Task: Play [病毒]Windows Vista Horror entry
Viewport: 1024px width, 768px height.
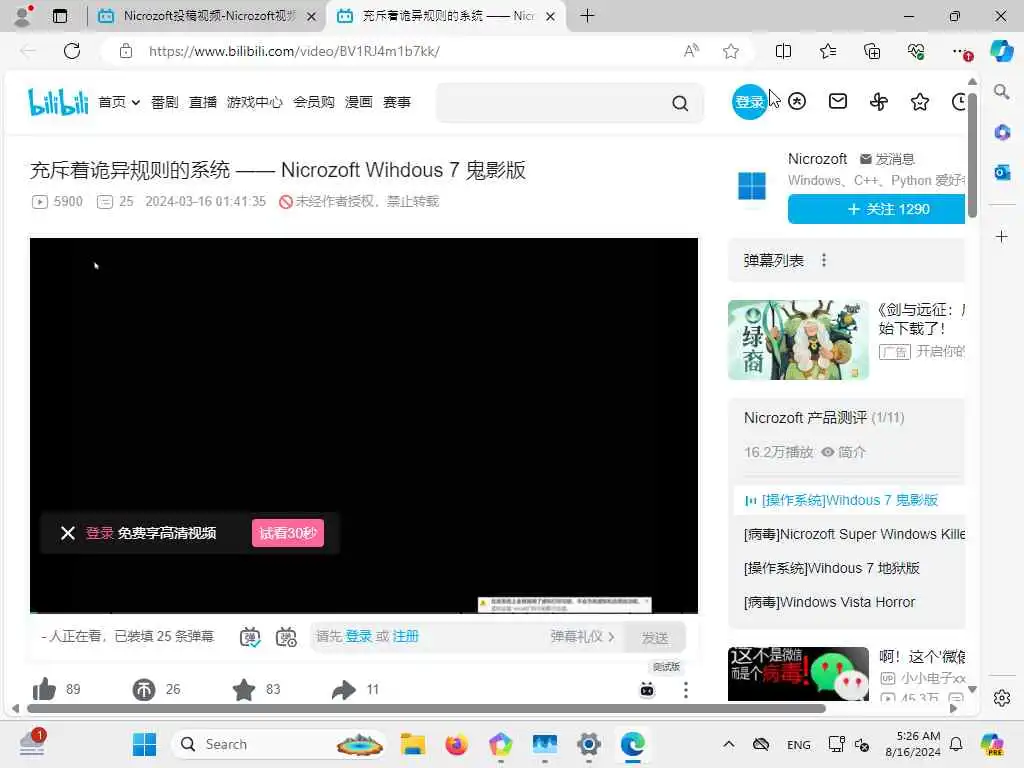Action: (x=829, y=602)
